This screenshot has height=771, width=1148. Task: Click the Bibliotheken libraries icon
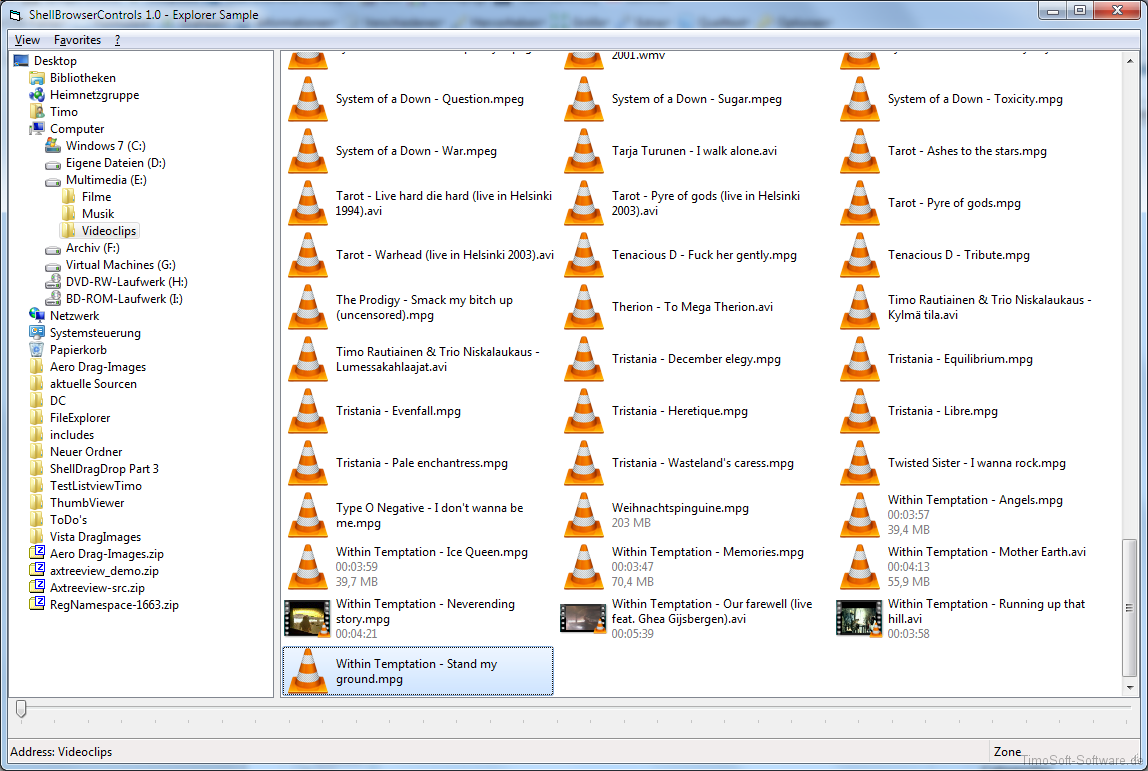click(x=37, y=78)
